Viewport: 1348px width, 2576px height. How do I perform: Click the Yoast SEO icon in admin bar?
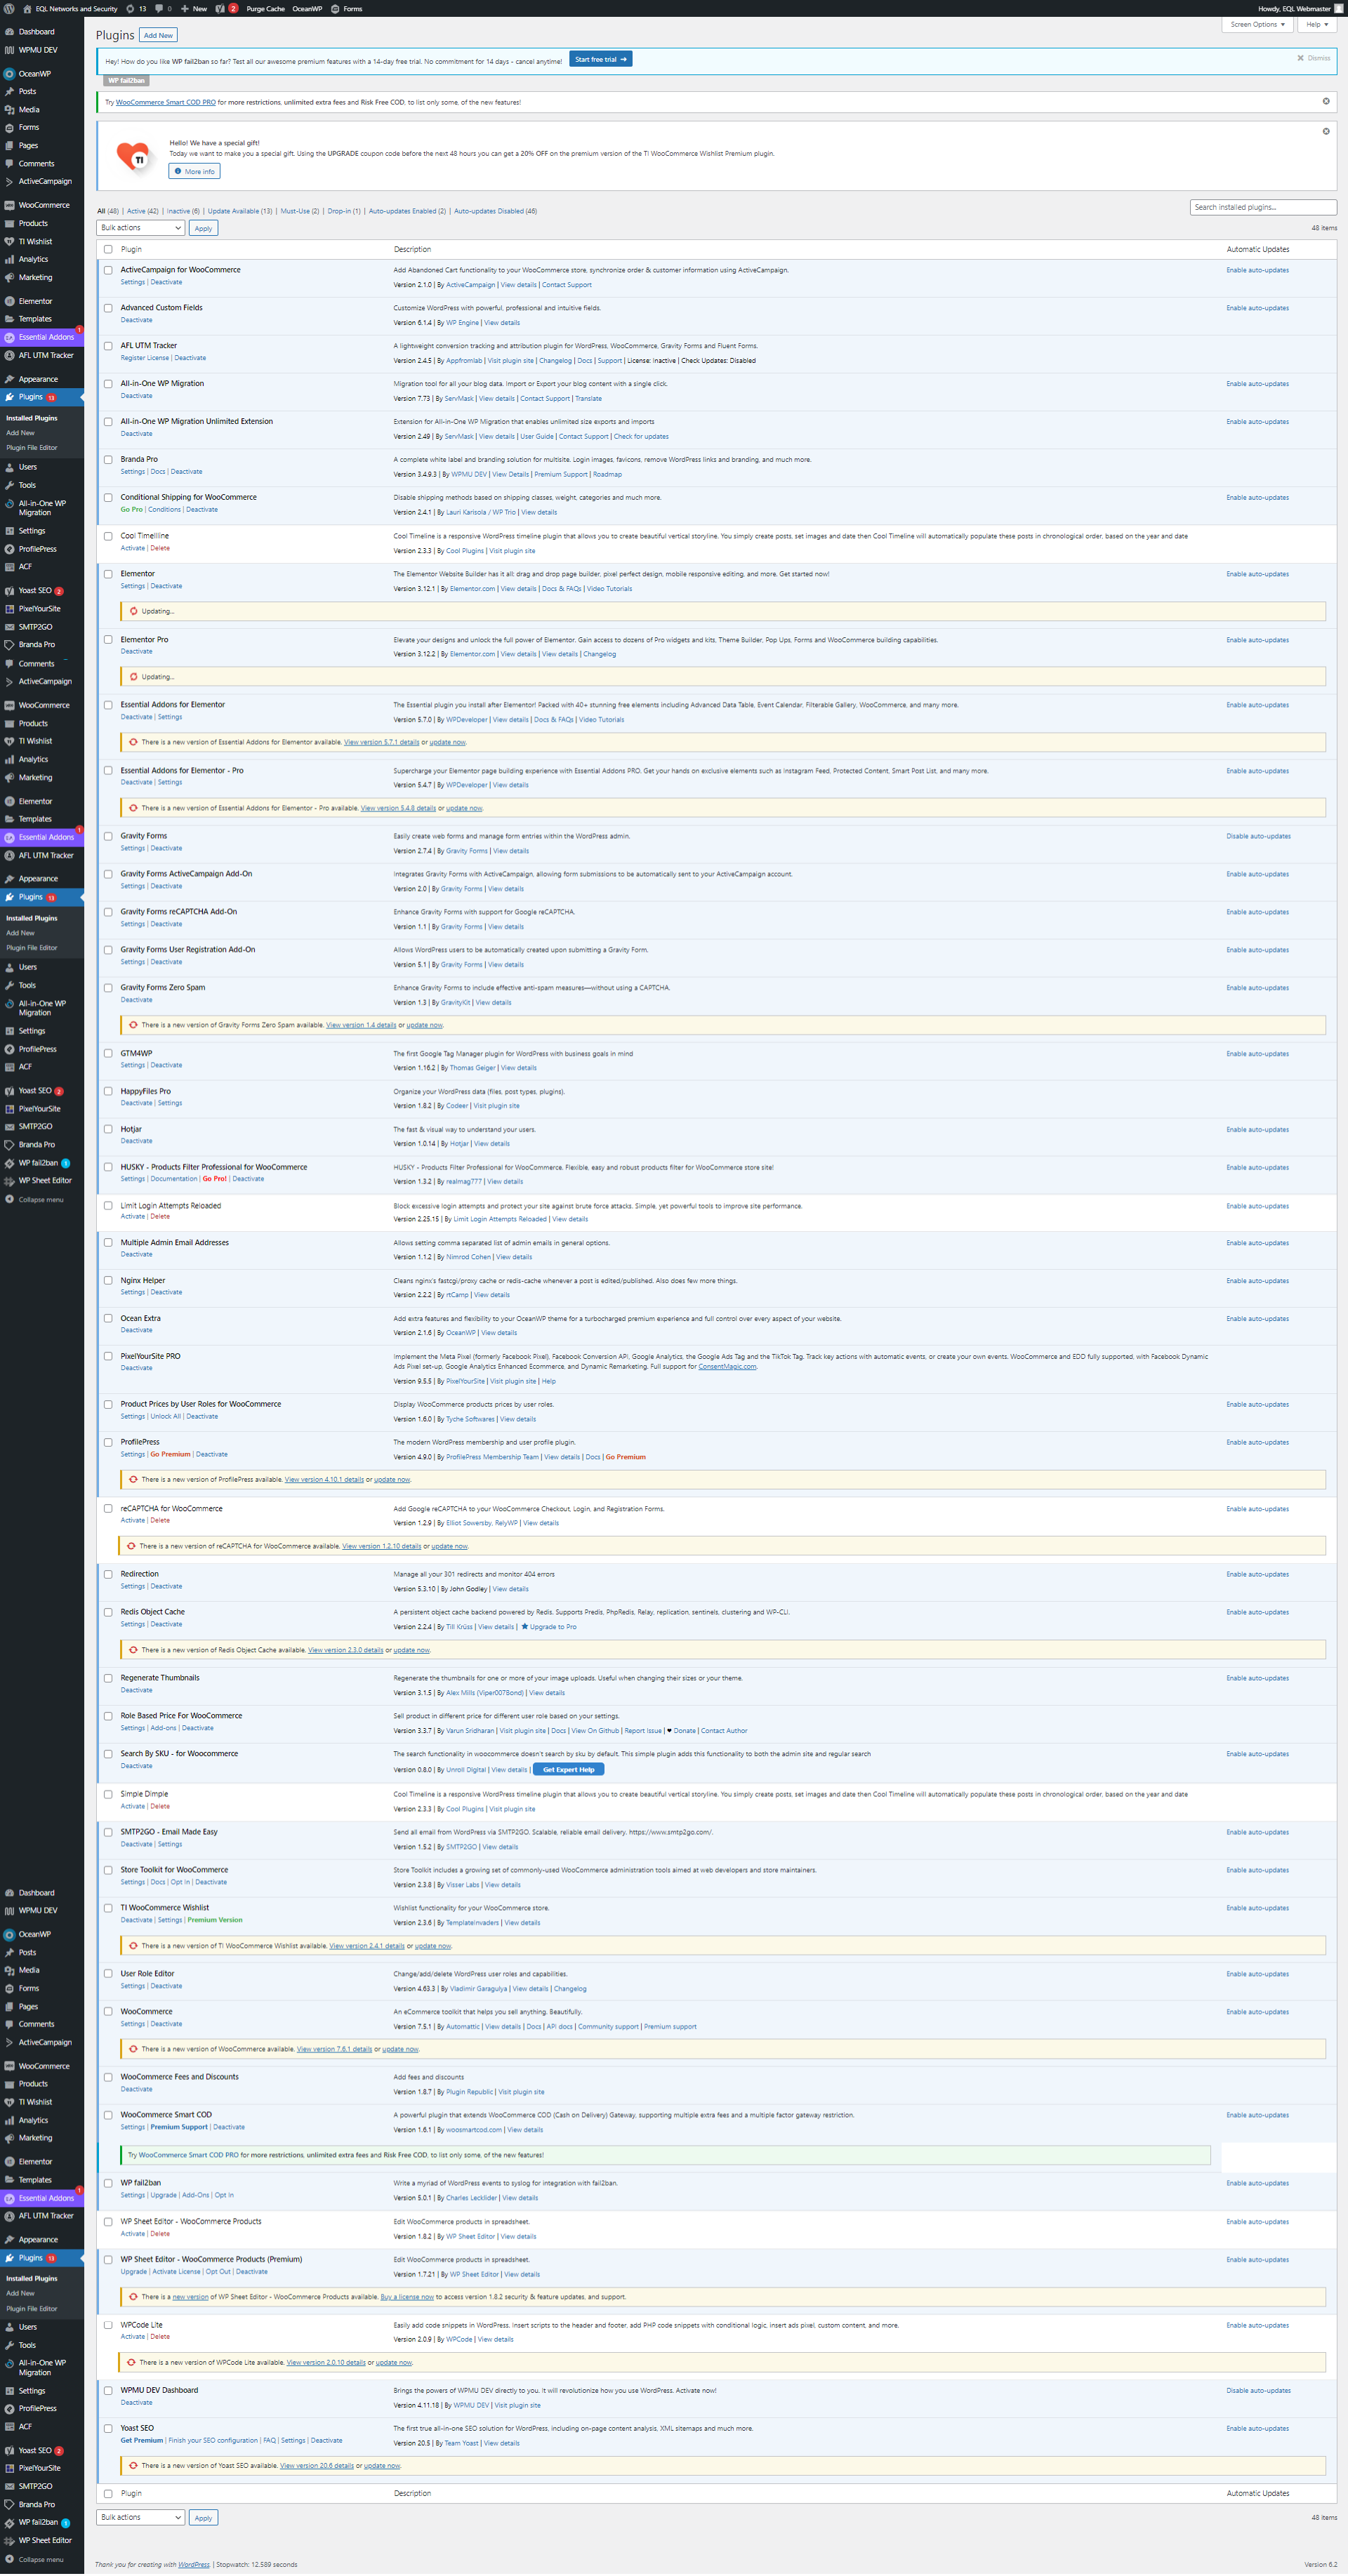(x=221, y=8)
